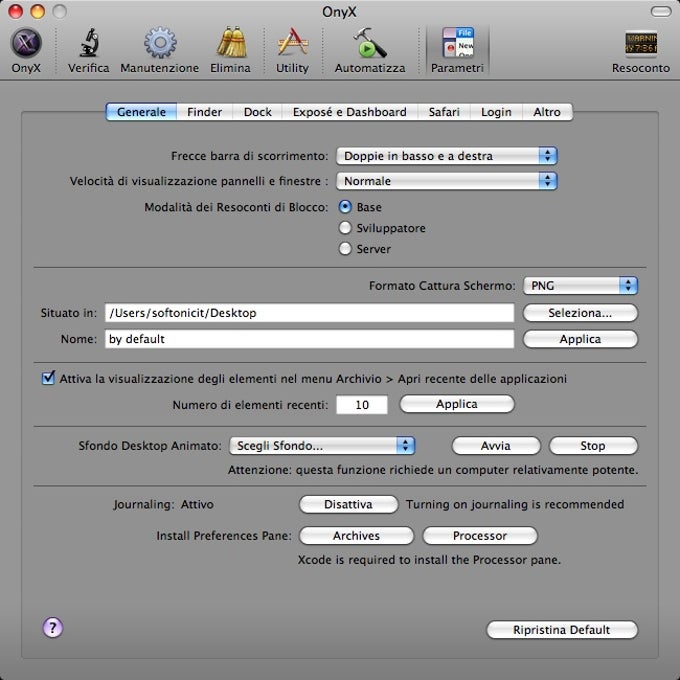
Task: Click the 'Sfondo Desktop Animato:' label
Action: [150, 446]
